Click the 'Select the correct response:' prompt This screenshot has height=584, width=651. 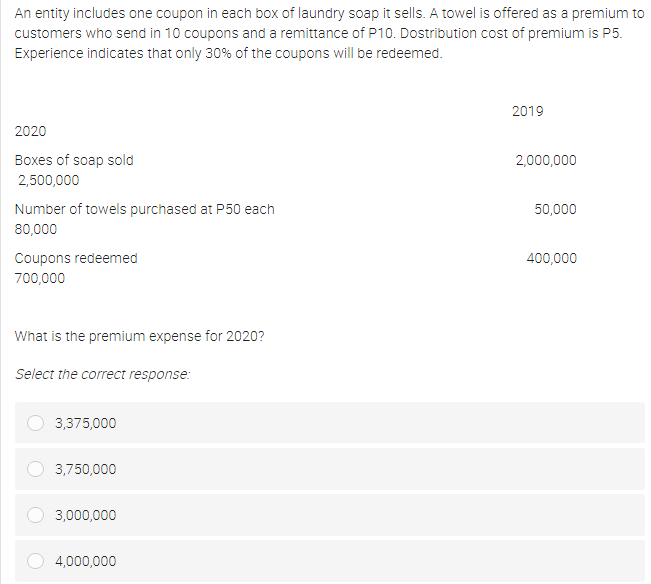pyautogui.click(x=103, y=374)
